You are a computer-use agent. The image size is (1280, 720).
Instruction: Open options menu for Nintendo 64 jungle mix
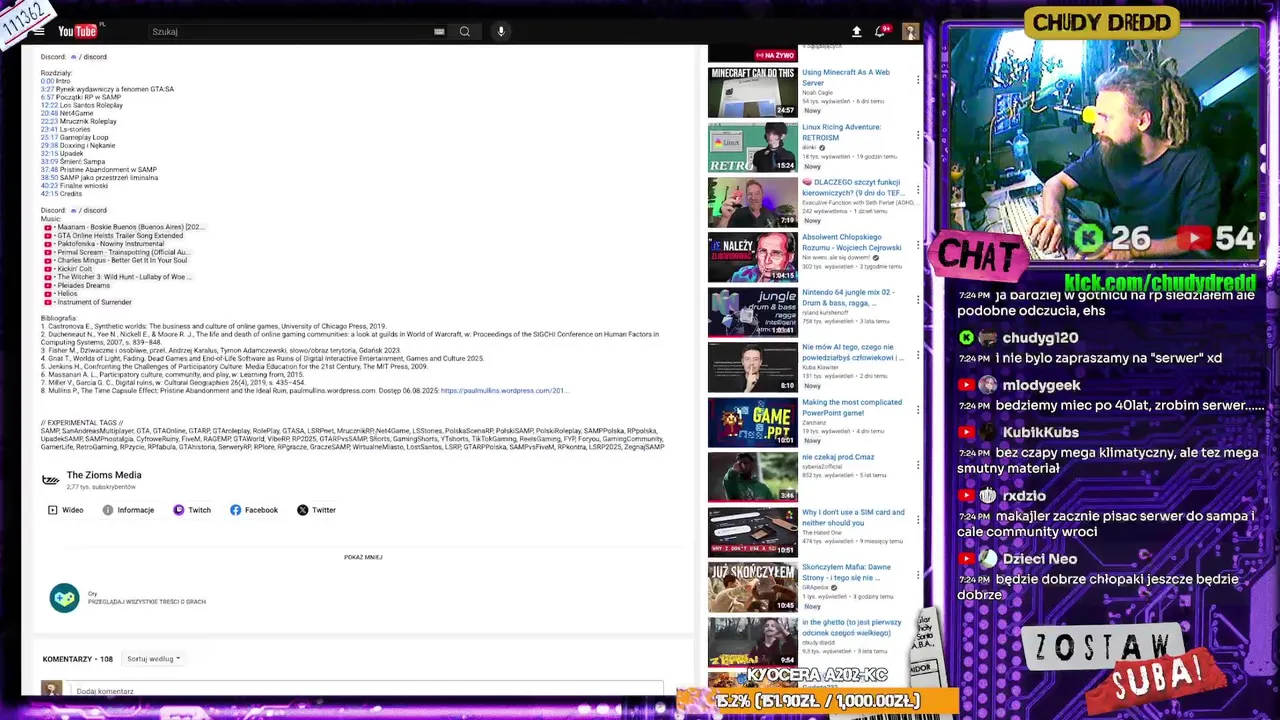(918, 300)
